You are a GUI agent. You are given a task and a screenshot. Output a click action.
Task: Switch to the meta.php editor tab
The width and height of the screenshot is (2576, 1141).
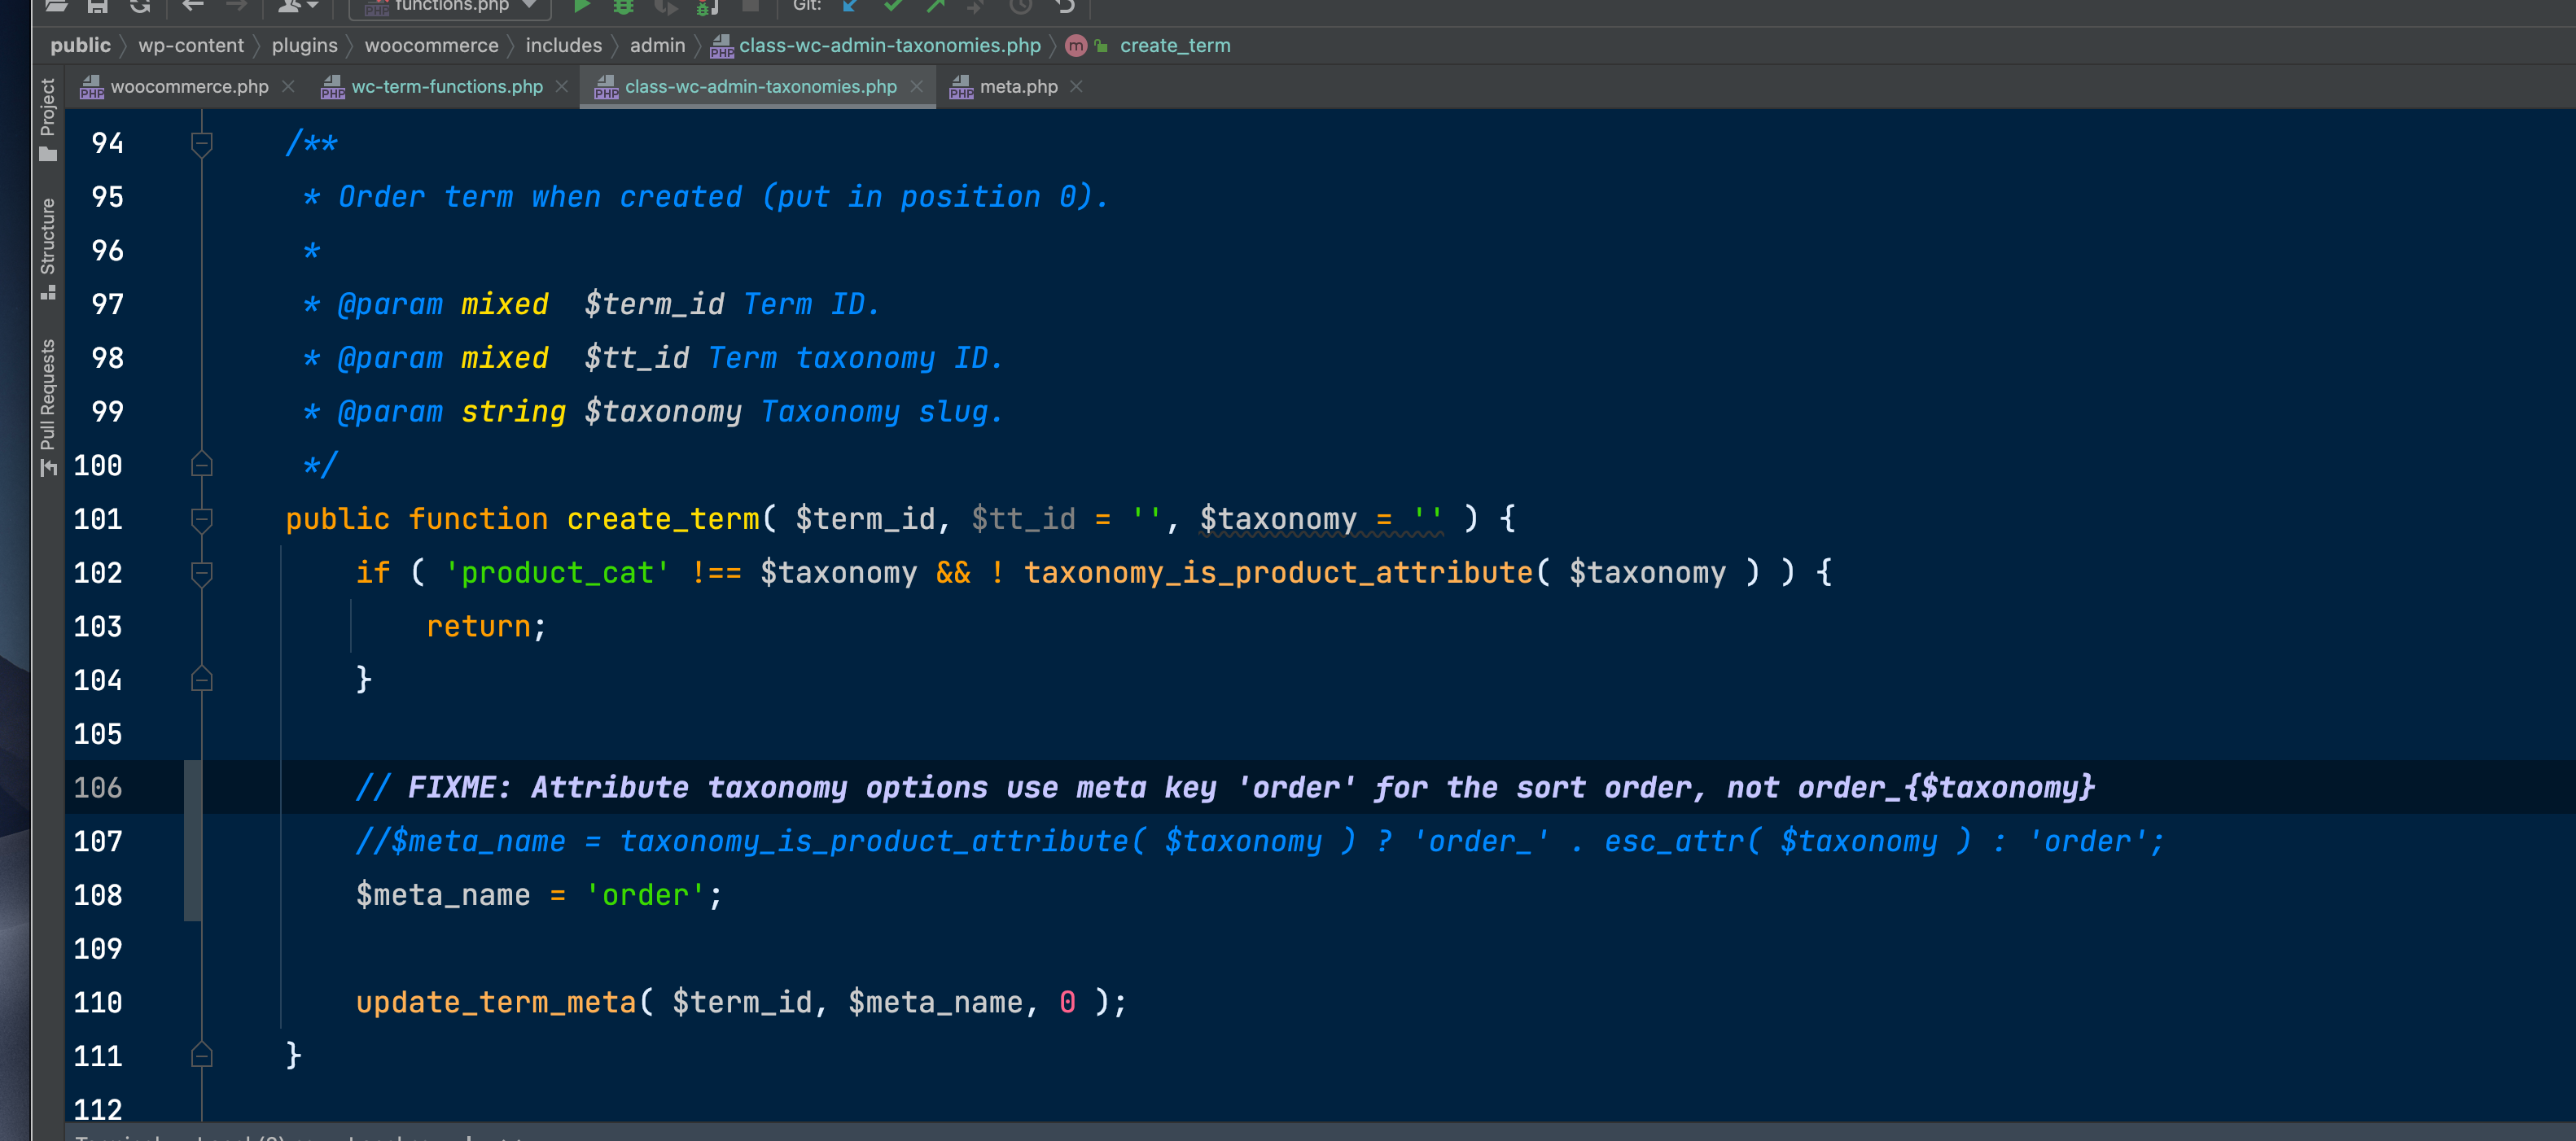[x=1017, y=87]
